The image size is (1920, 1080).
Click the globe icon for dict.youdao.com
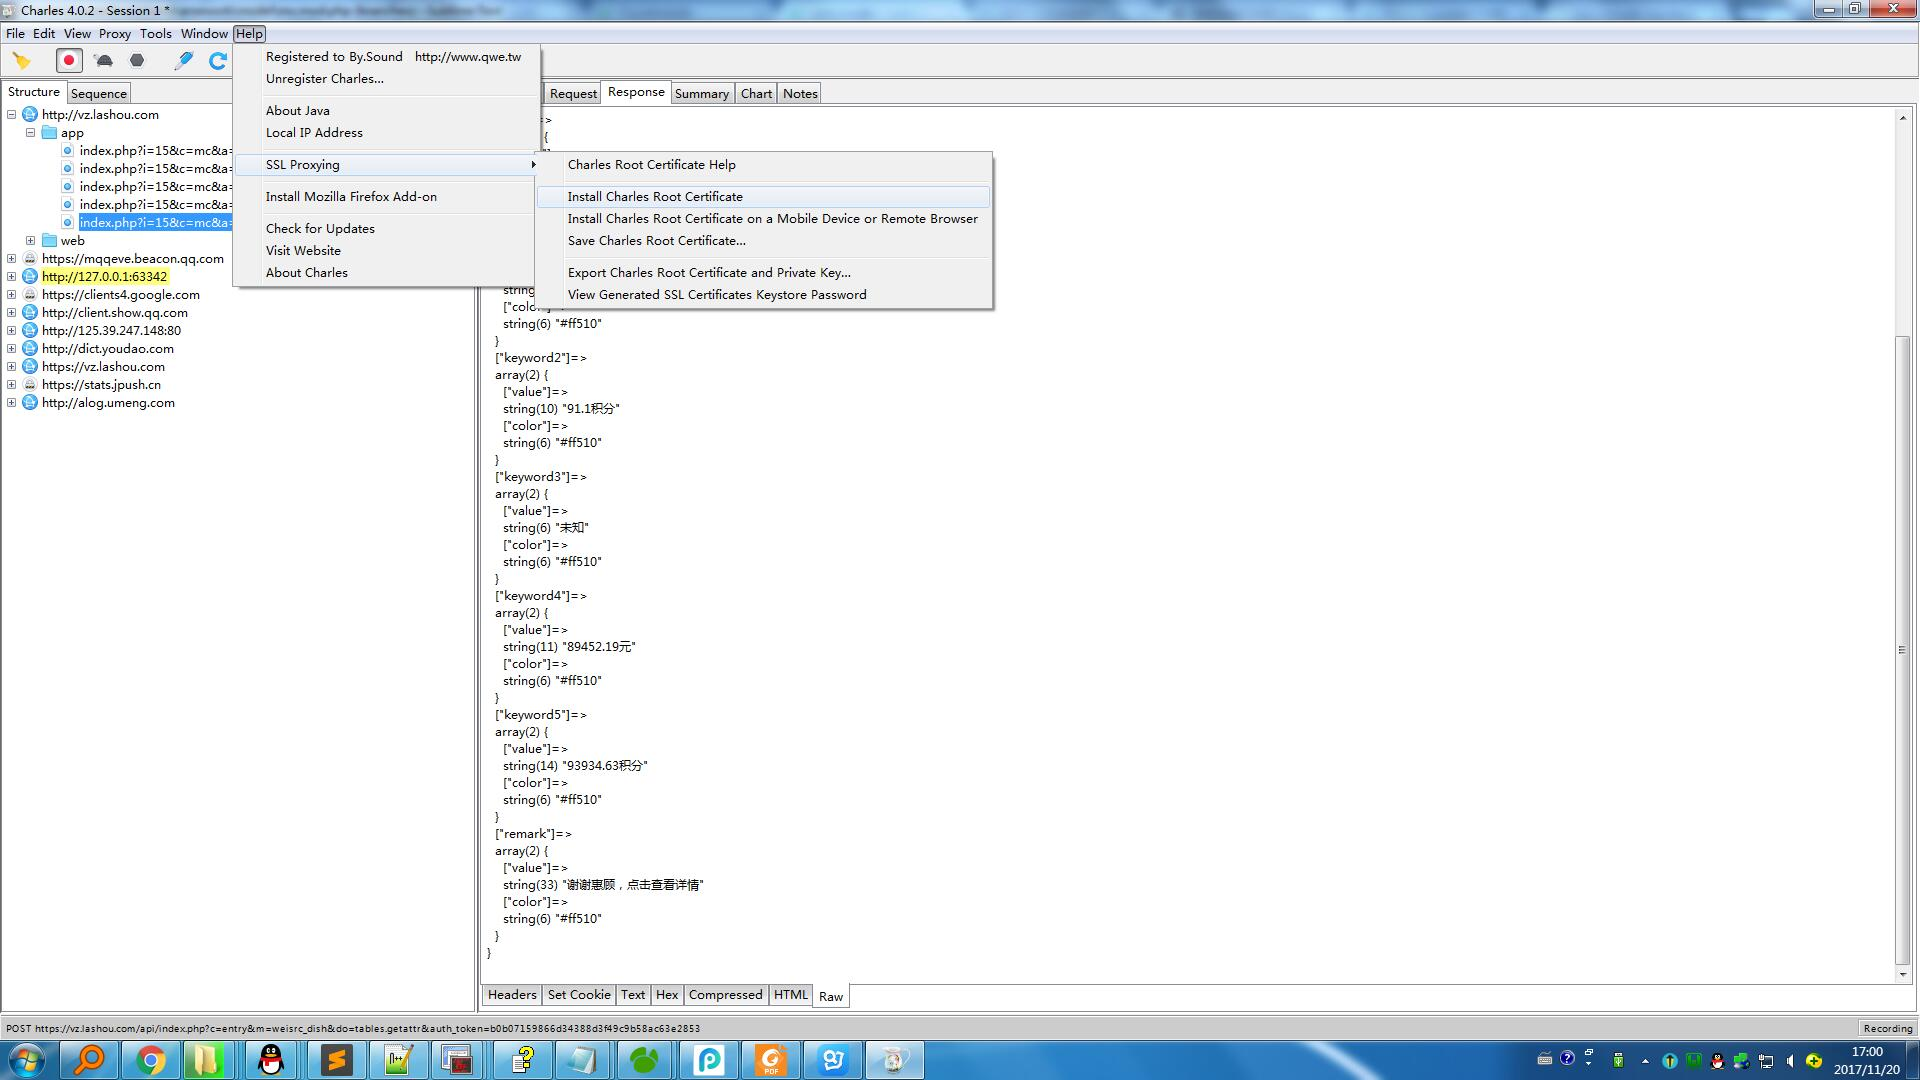click(30, 349)
